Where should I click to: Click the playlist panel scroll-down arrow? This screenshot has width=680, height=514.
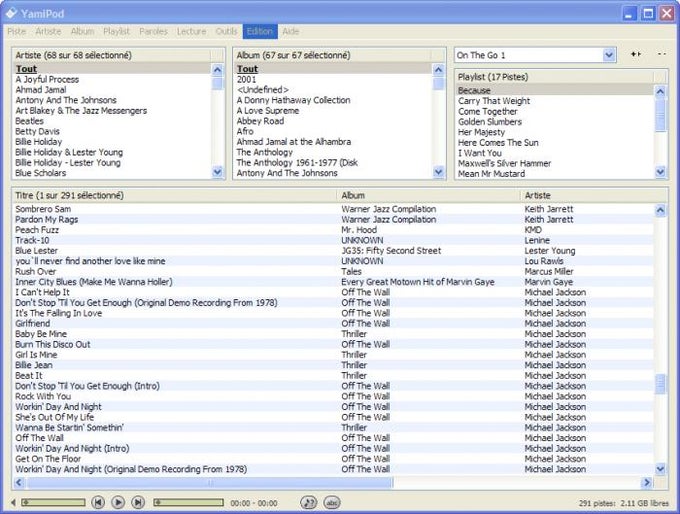(x=660, y=172)
